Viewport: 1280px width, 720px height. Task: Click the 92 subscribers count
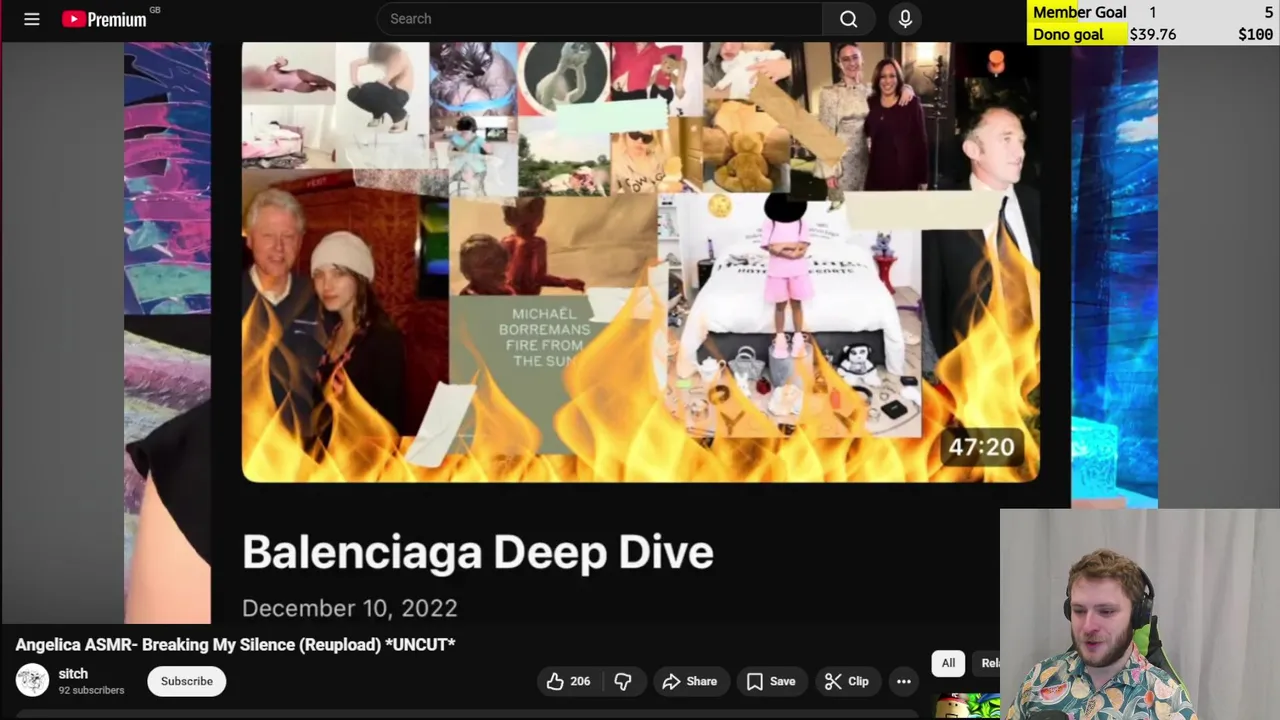tap(91, 690)
